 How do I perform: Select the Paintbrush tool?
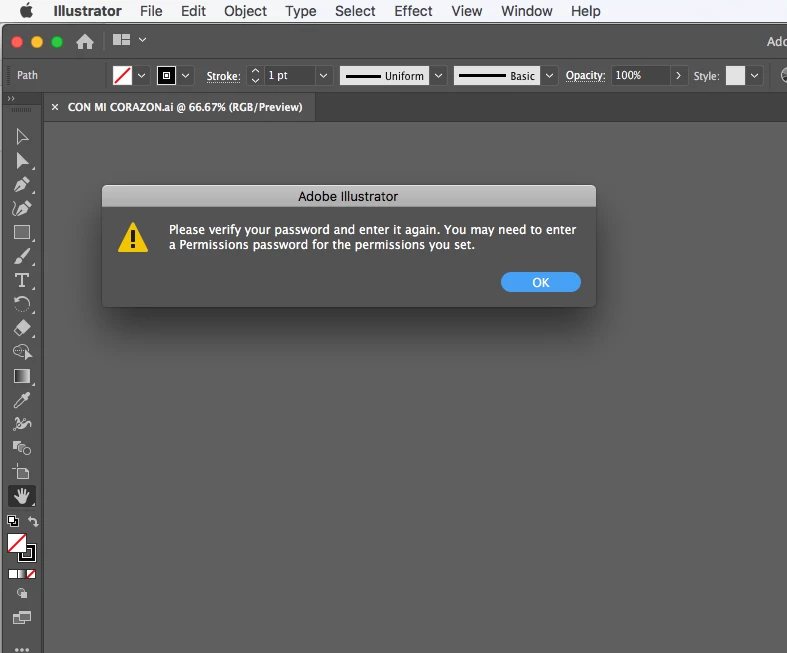(22, 256)
